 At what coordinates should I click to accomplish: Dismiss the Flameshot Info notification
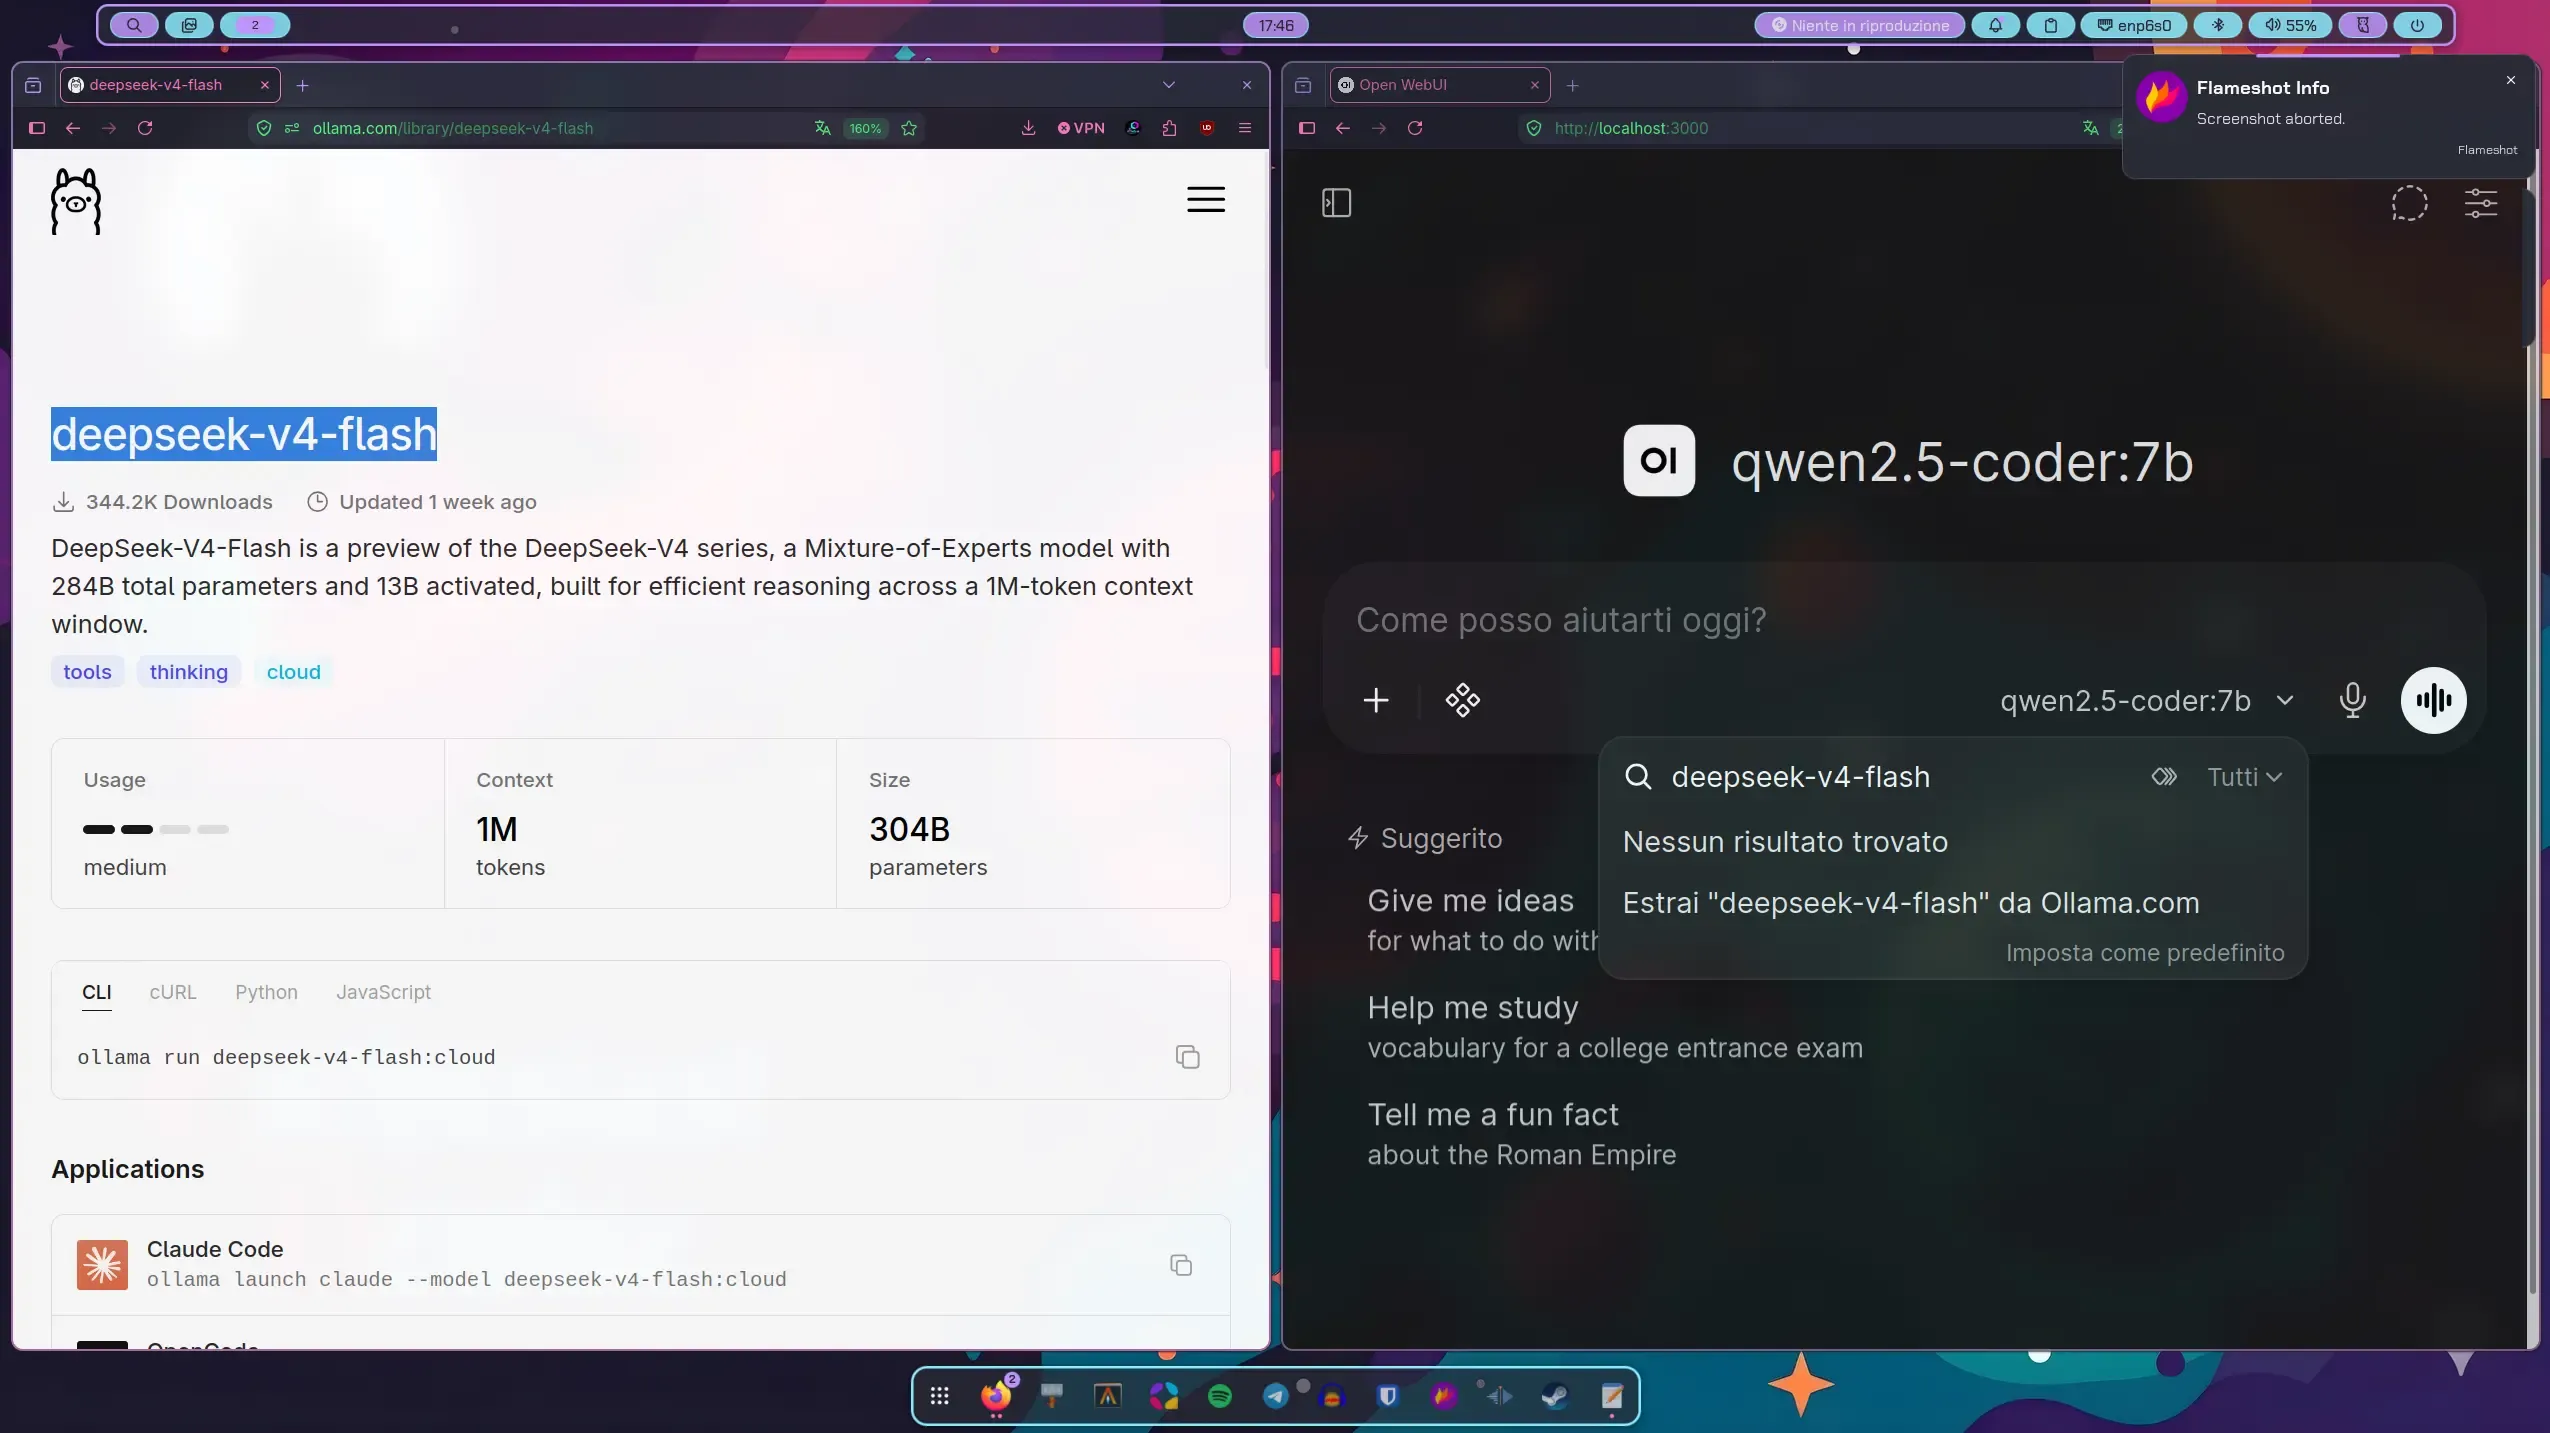tap(2510, 80)
